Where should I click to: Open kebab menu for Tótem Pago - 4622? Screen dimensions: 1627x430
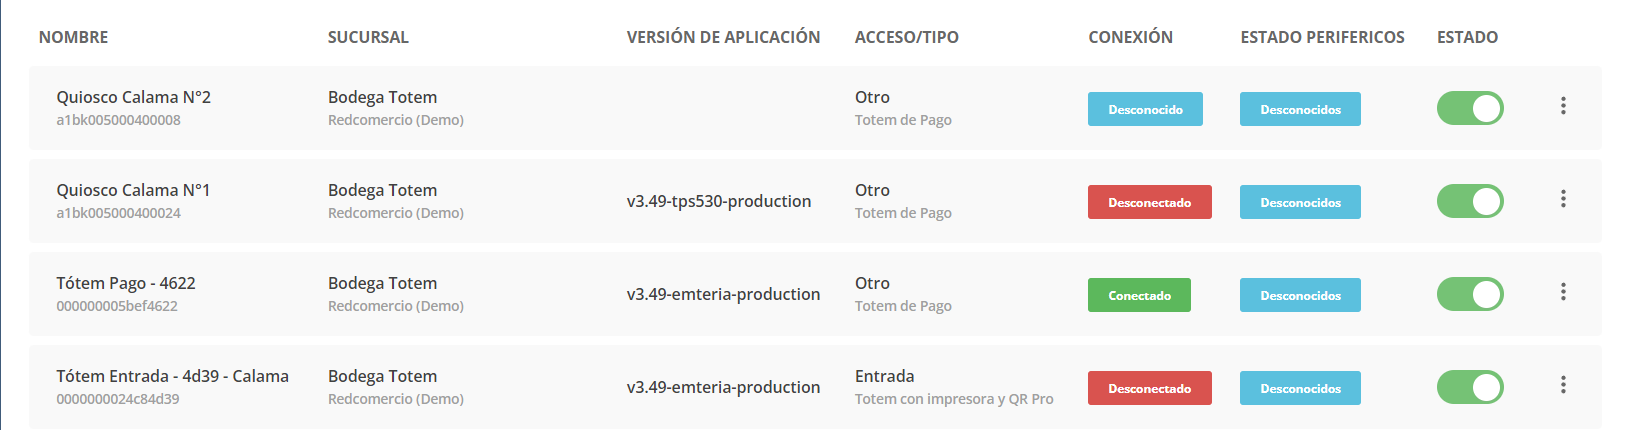[1563, 292]
